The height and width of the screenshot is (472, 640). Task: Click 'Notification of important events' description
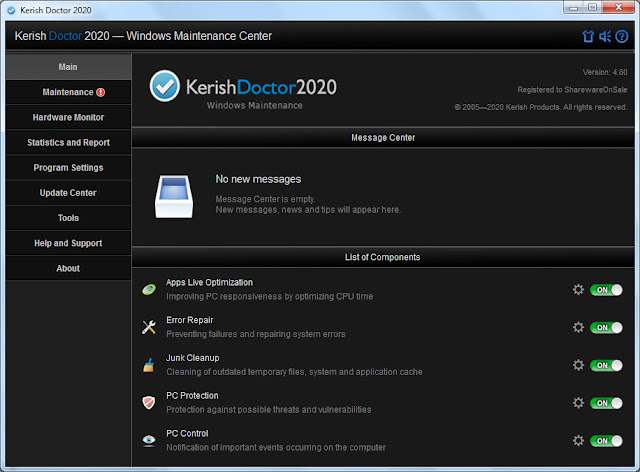pos(276,448)
